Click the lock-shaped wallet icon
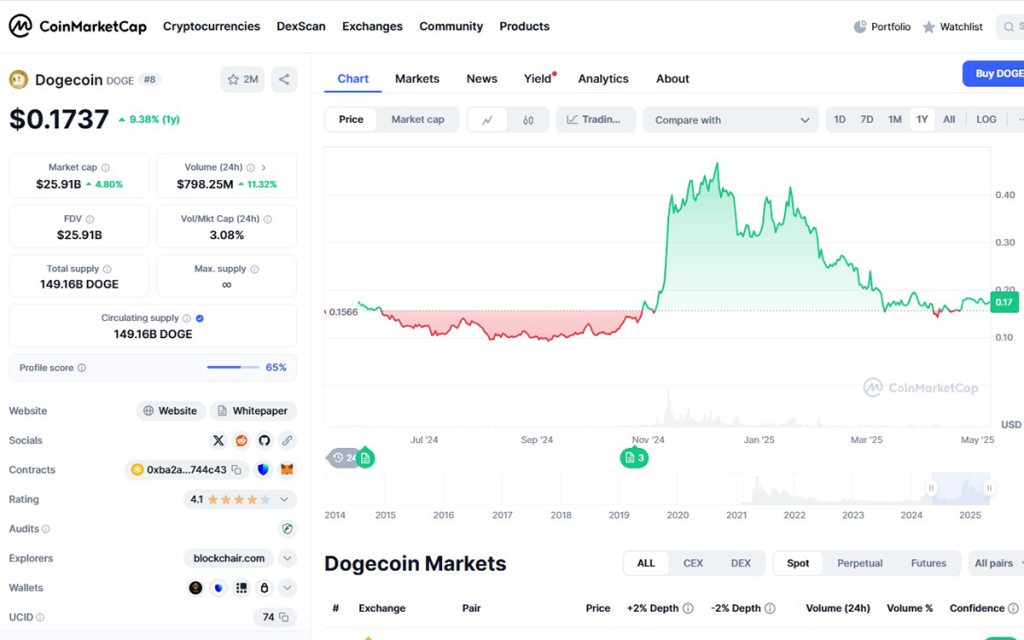This screenshot has height=640, width=1024. coord(264,588)
